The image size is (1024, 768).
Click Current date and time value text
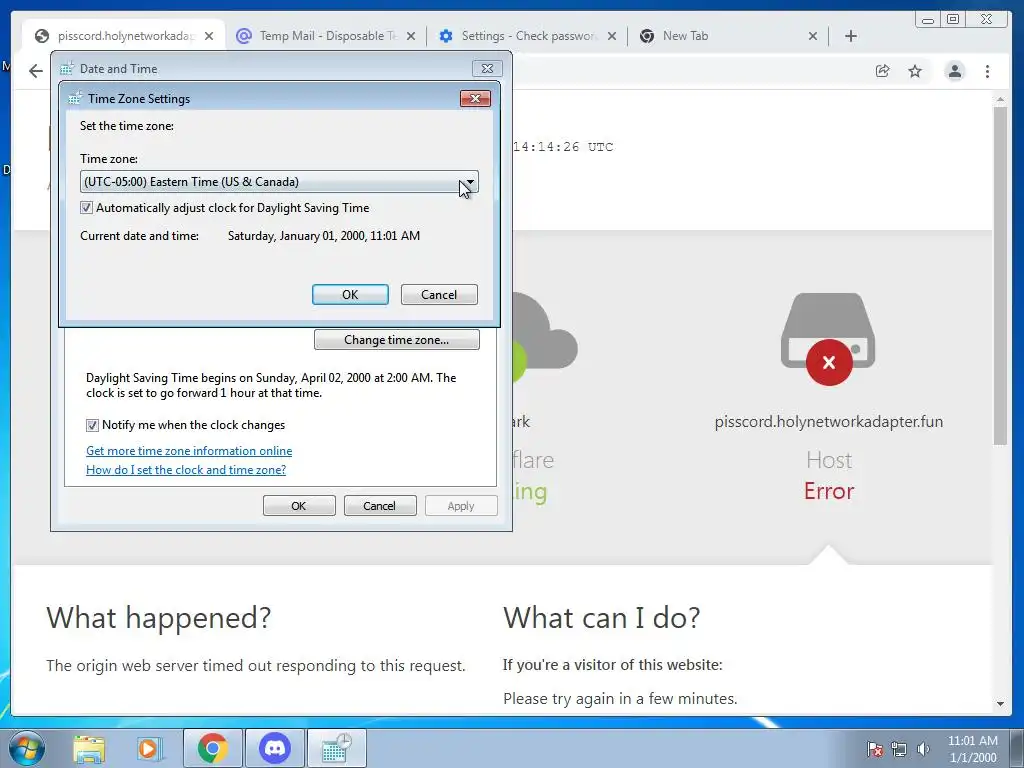coord(324,236)
